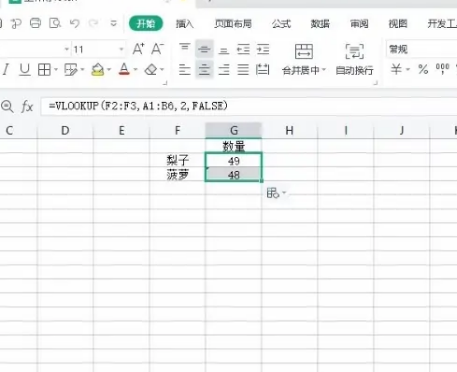
Task: Switch to the 开始 ribbon tab
Action: [146, 24]
